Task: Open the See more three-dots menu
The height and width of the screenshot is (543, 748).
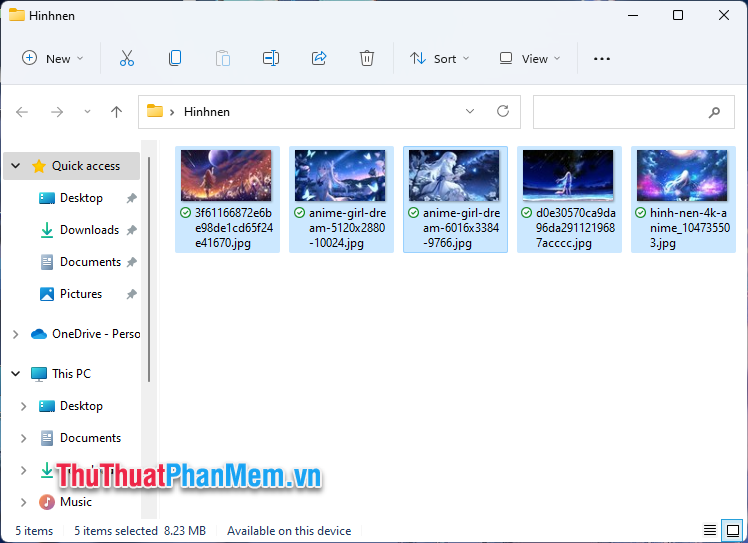Action: (602, 59)
